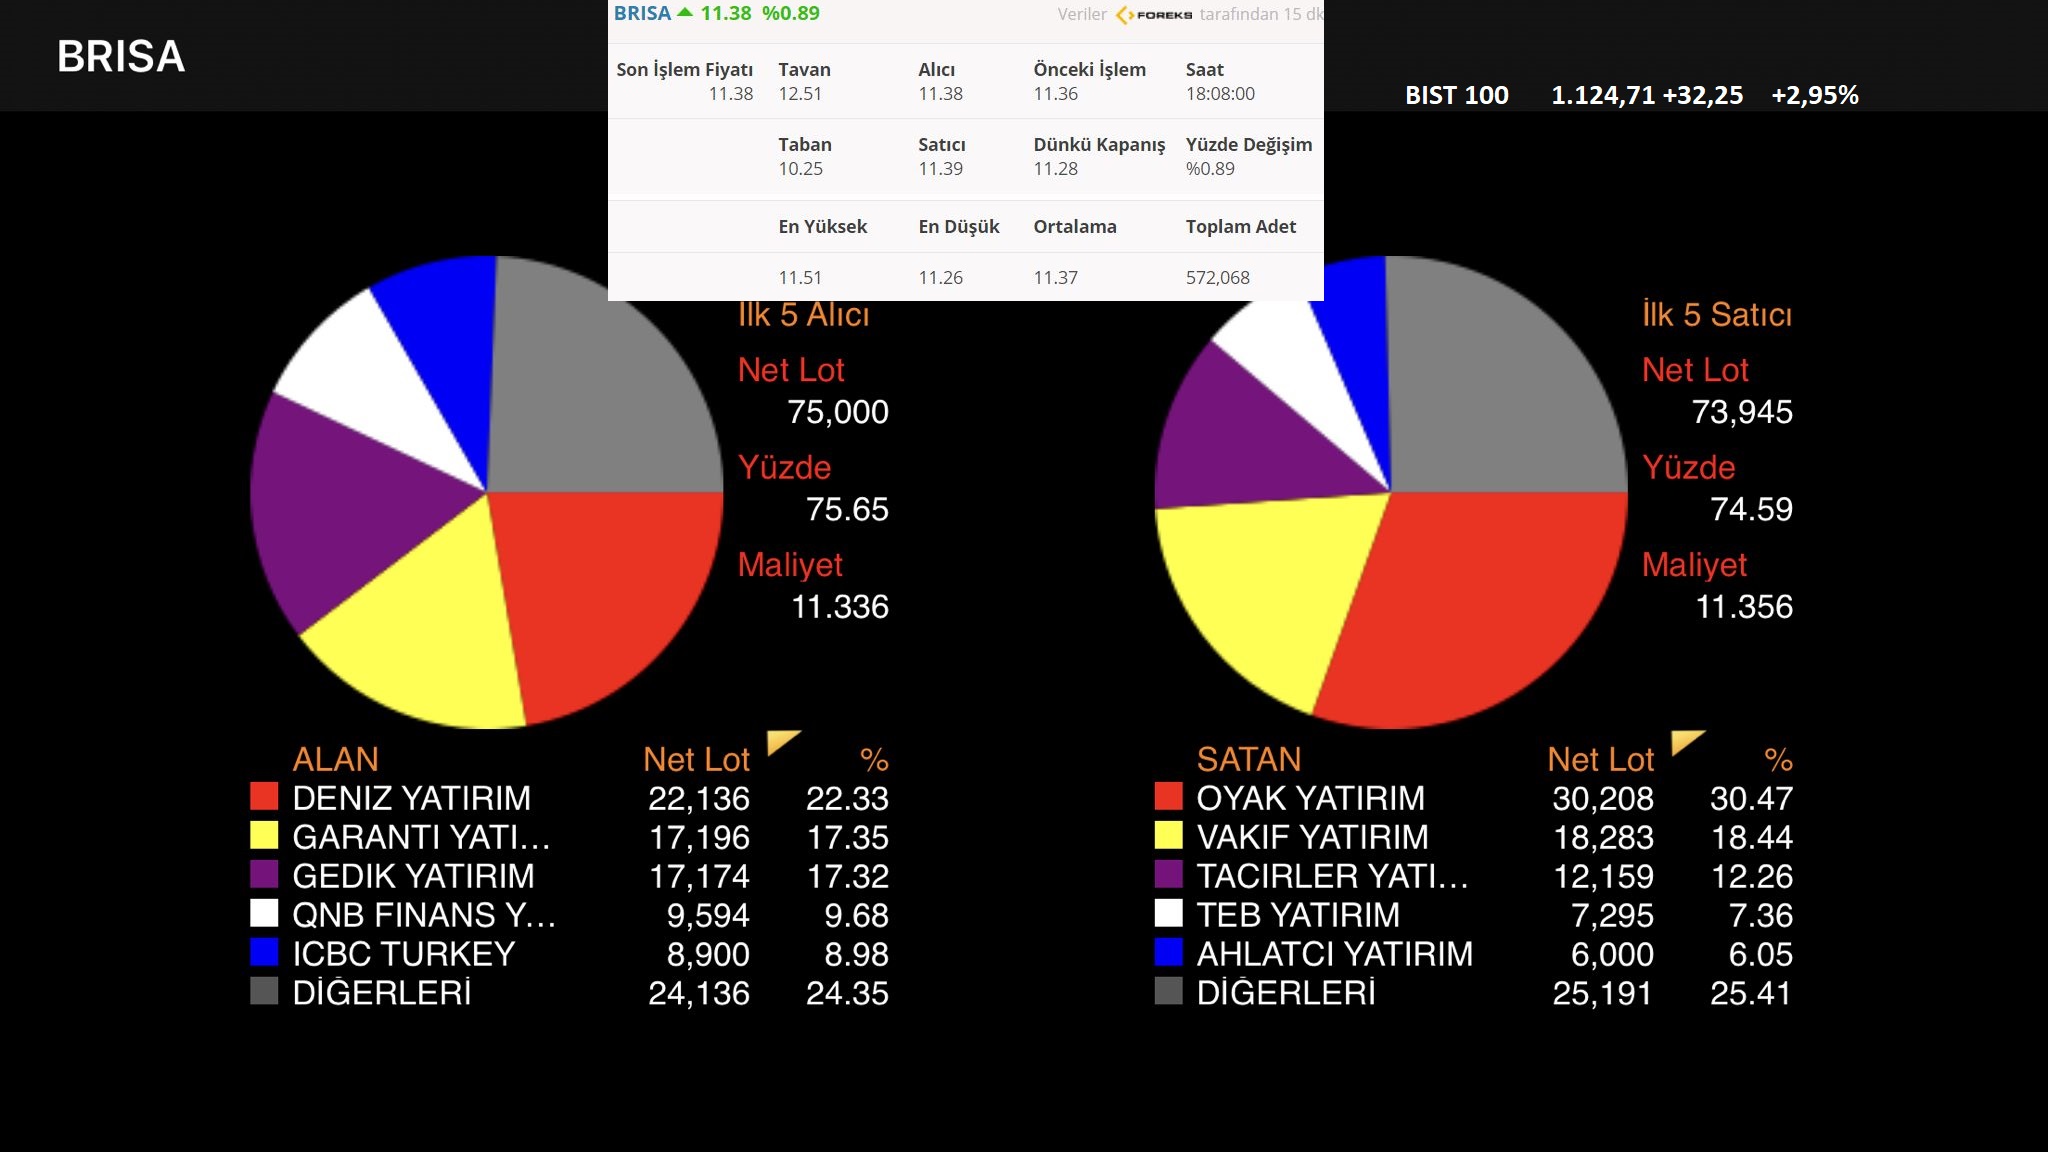Select the ICBC TURKEY row

click(x=570, y=954)
